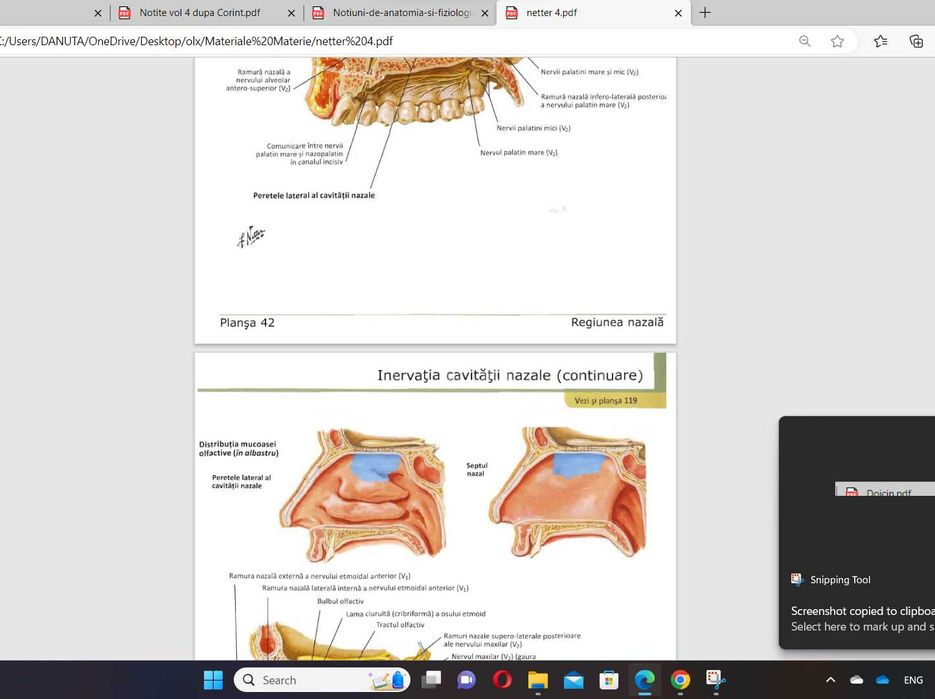The image size is (935, 699).
Task: Close the leftmost partially hidden tab
Action: (98, 13)
